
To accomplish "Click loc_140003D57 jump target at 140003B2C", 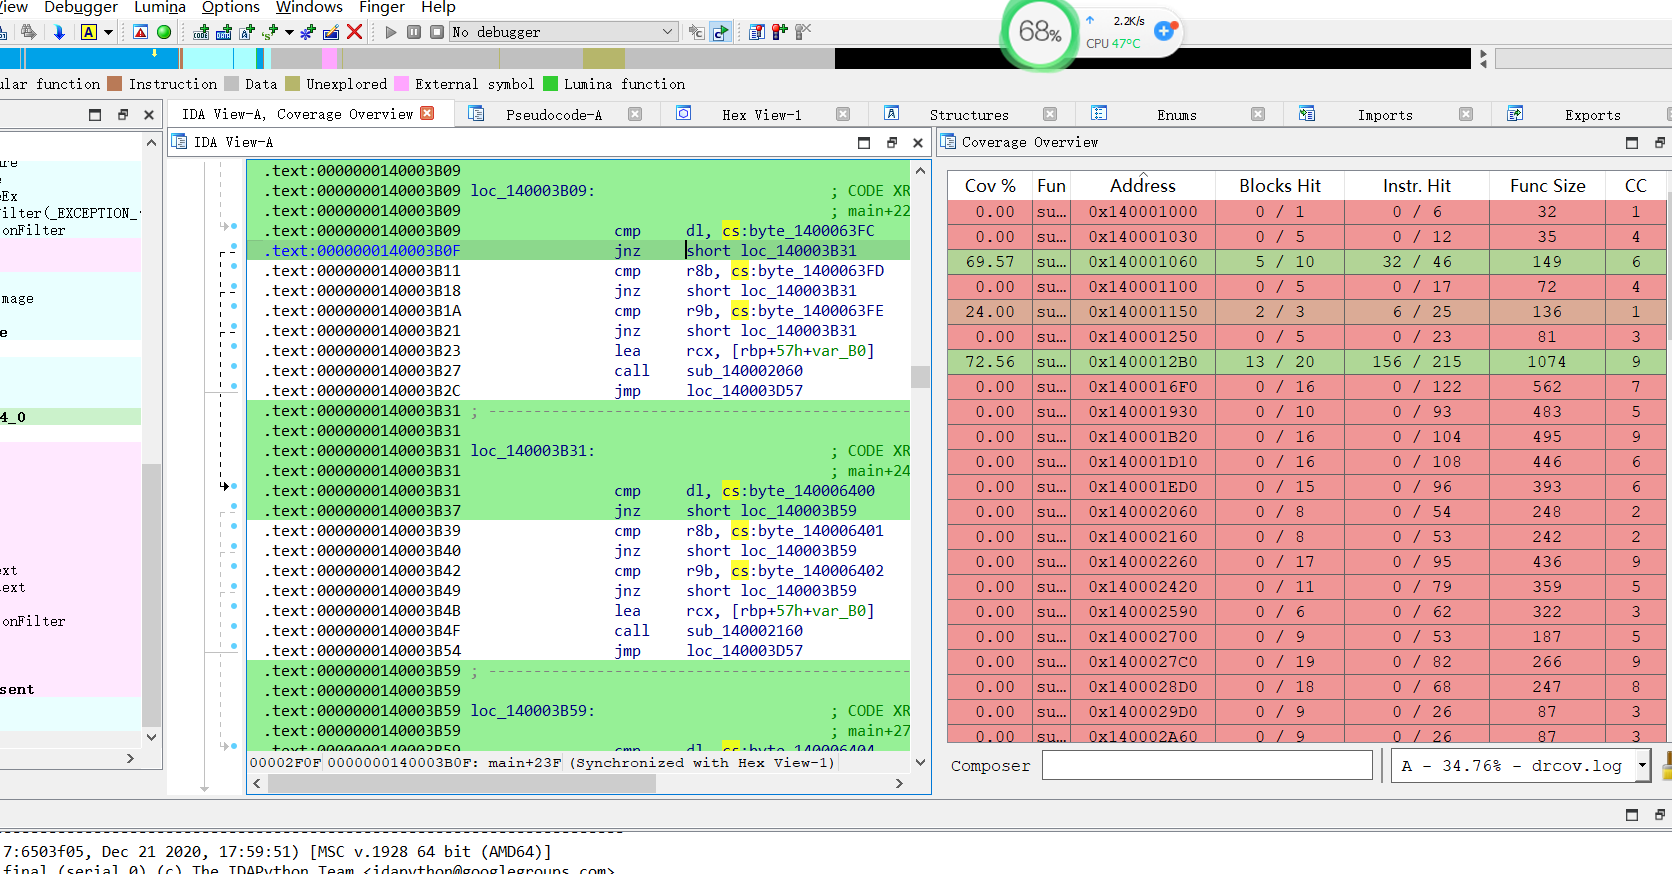I will (744, 391).
